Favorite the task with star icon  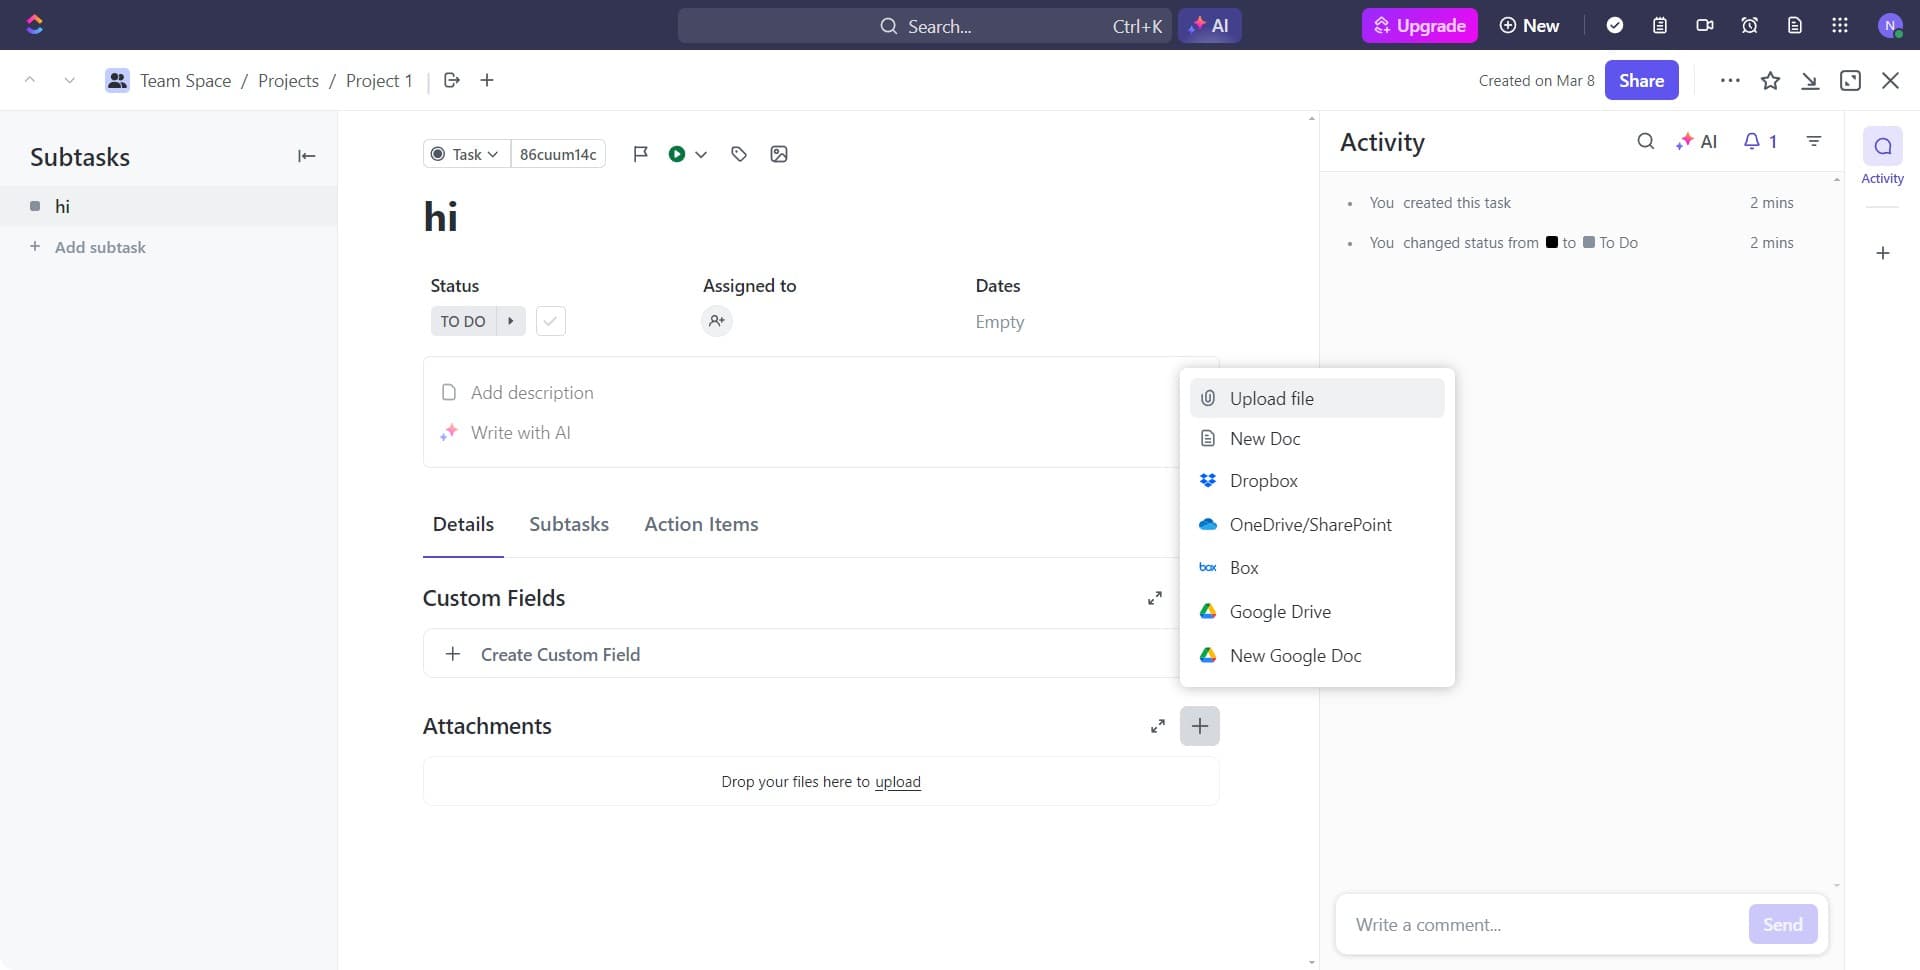pos(1770,81)
